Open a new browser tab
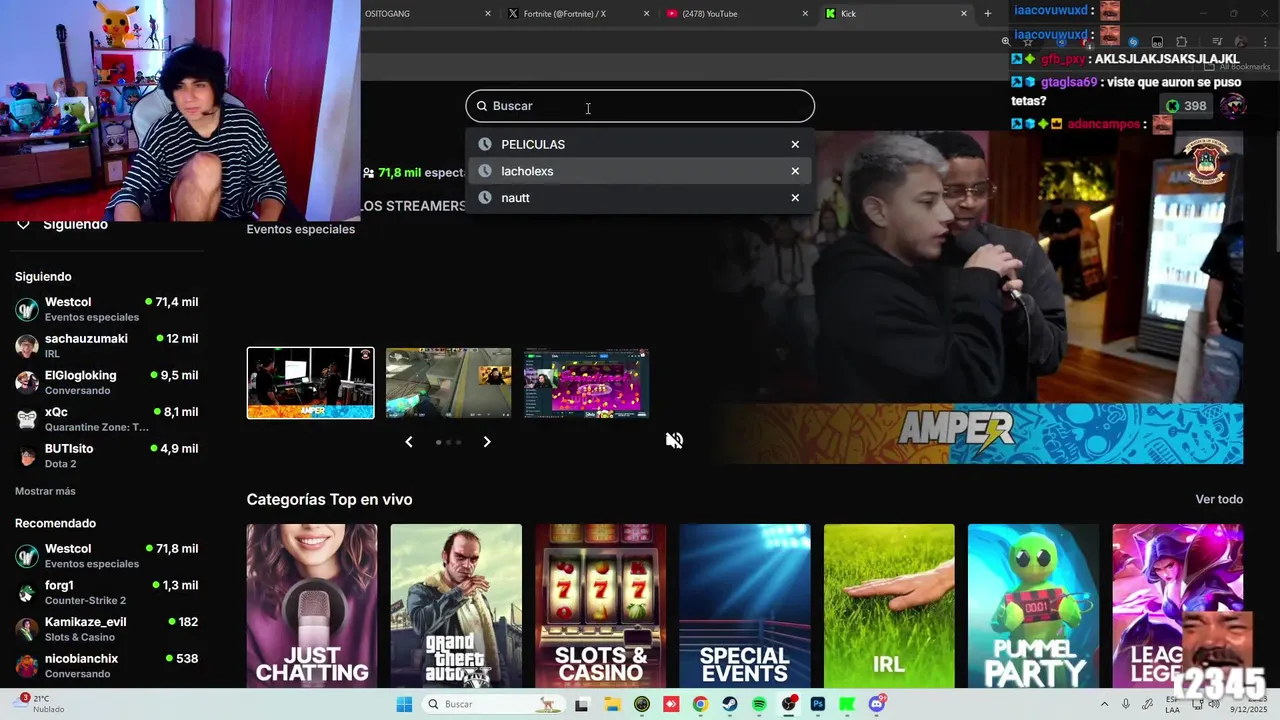Screen dimensions: 1280x720 (x=988, y=14)
